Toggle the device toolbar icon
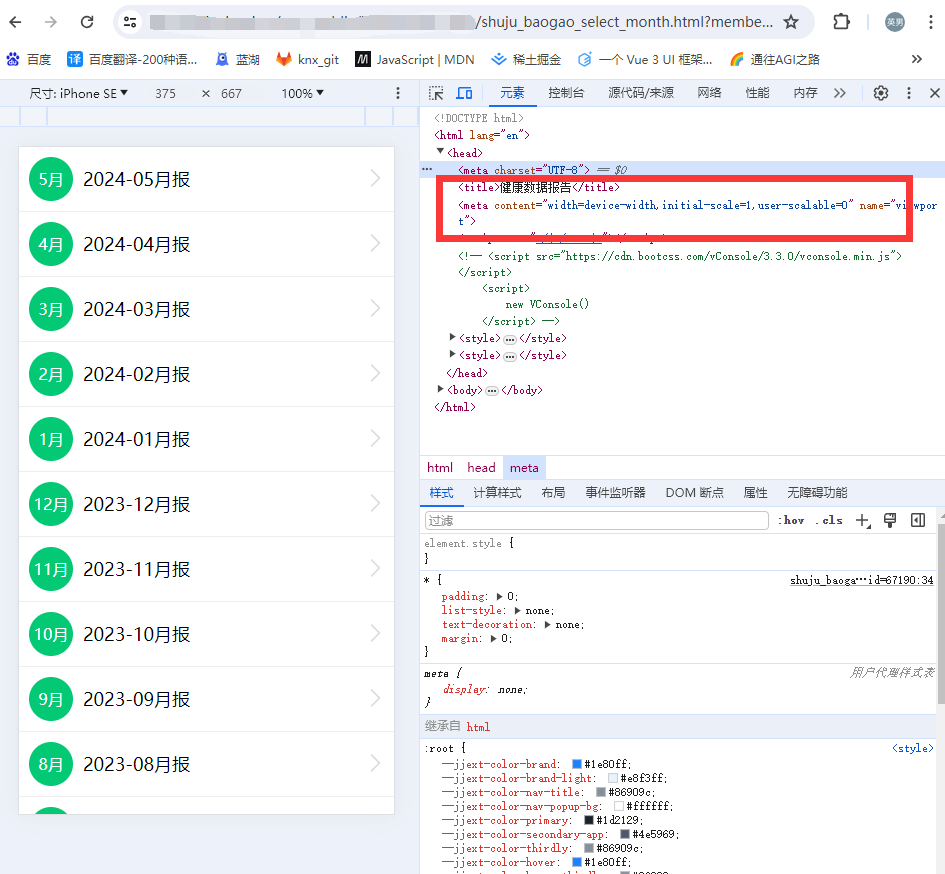Image resolution: width=945 pixels, height=874 pixels. [x=464, y=93]
